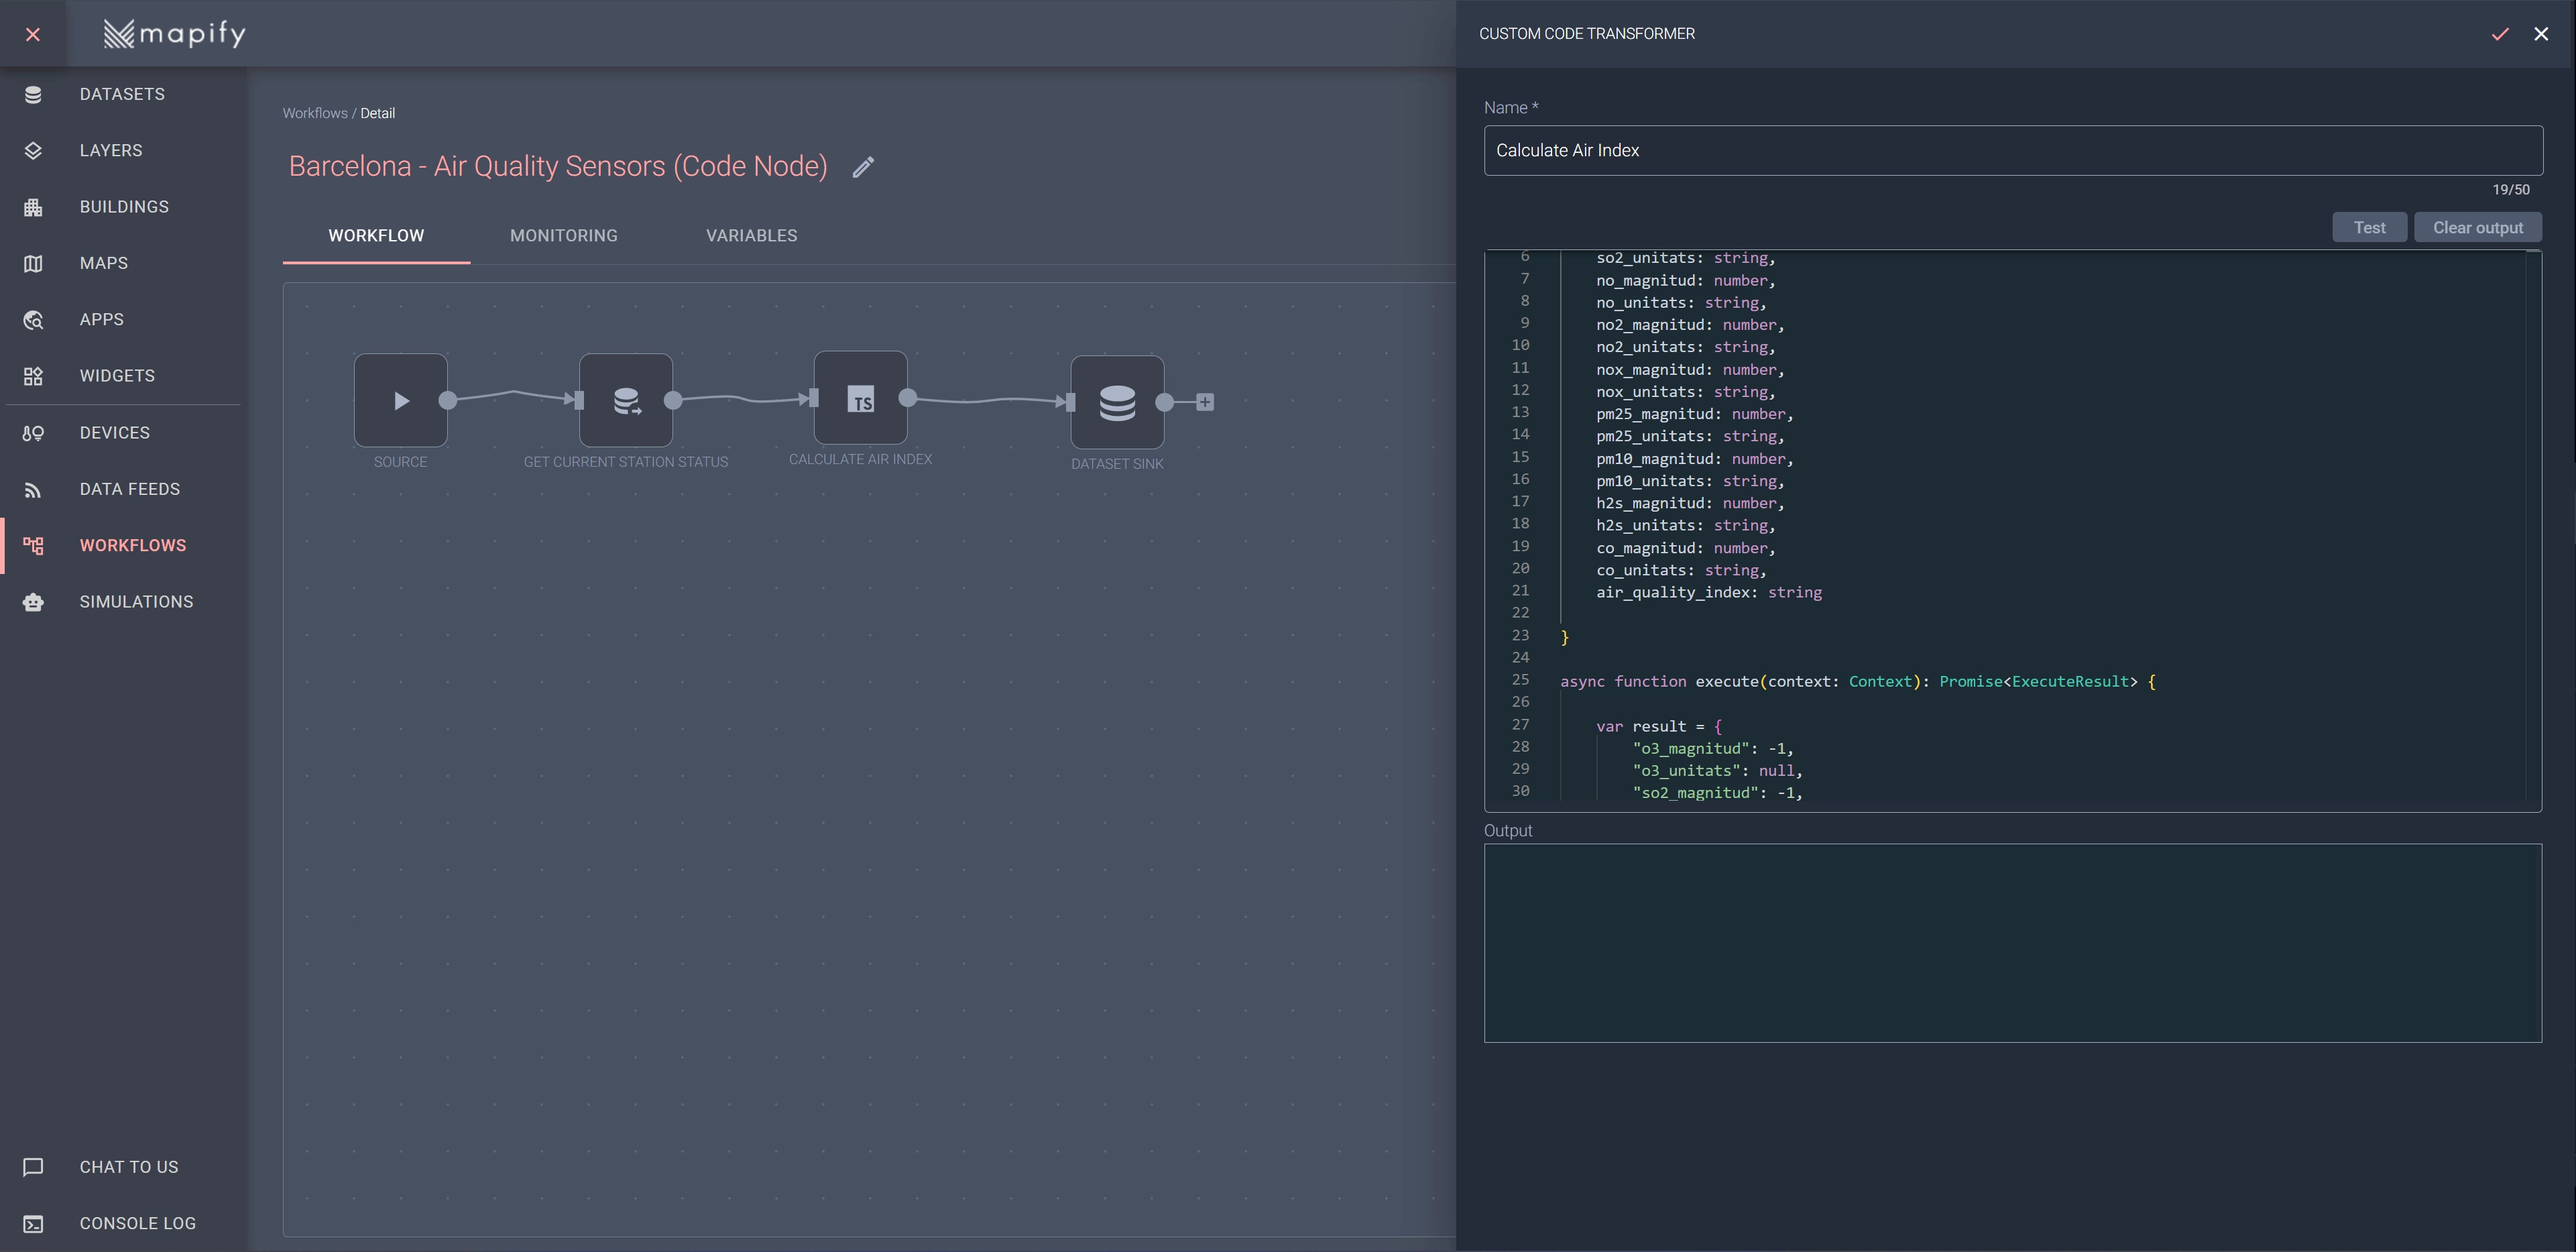This screenshot has width=2576, height=1252.
Task: Select the Dataset Sink node
Action: pyautogui.click(x=1117, y=402)
